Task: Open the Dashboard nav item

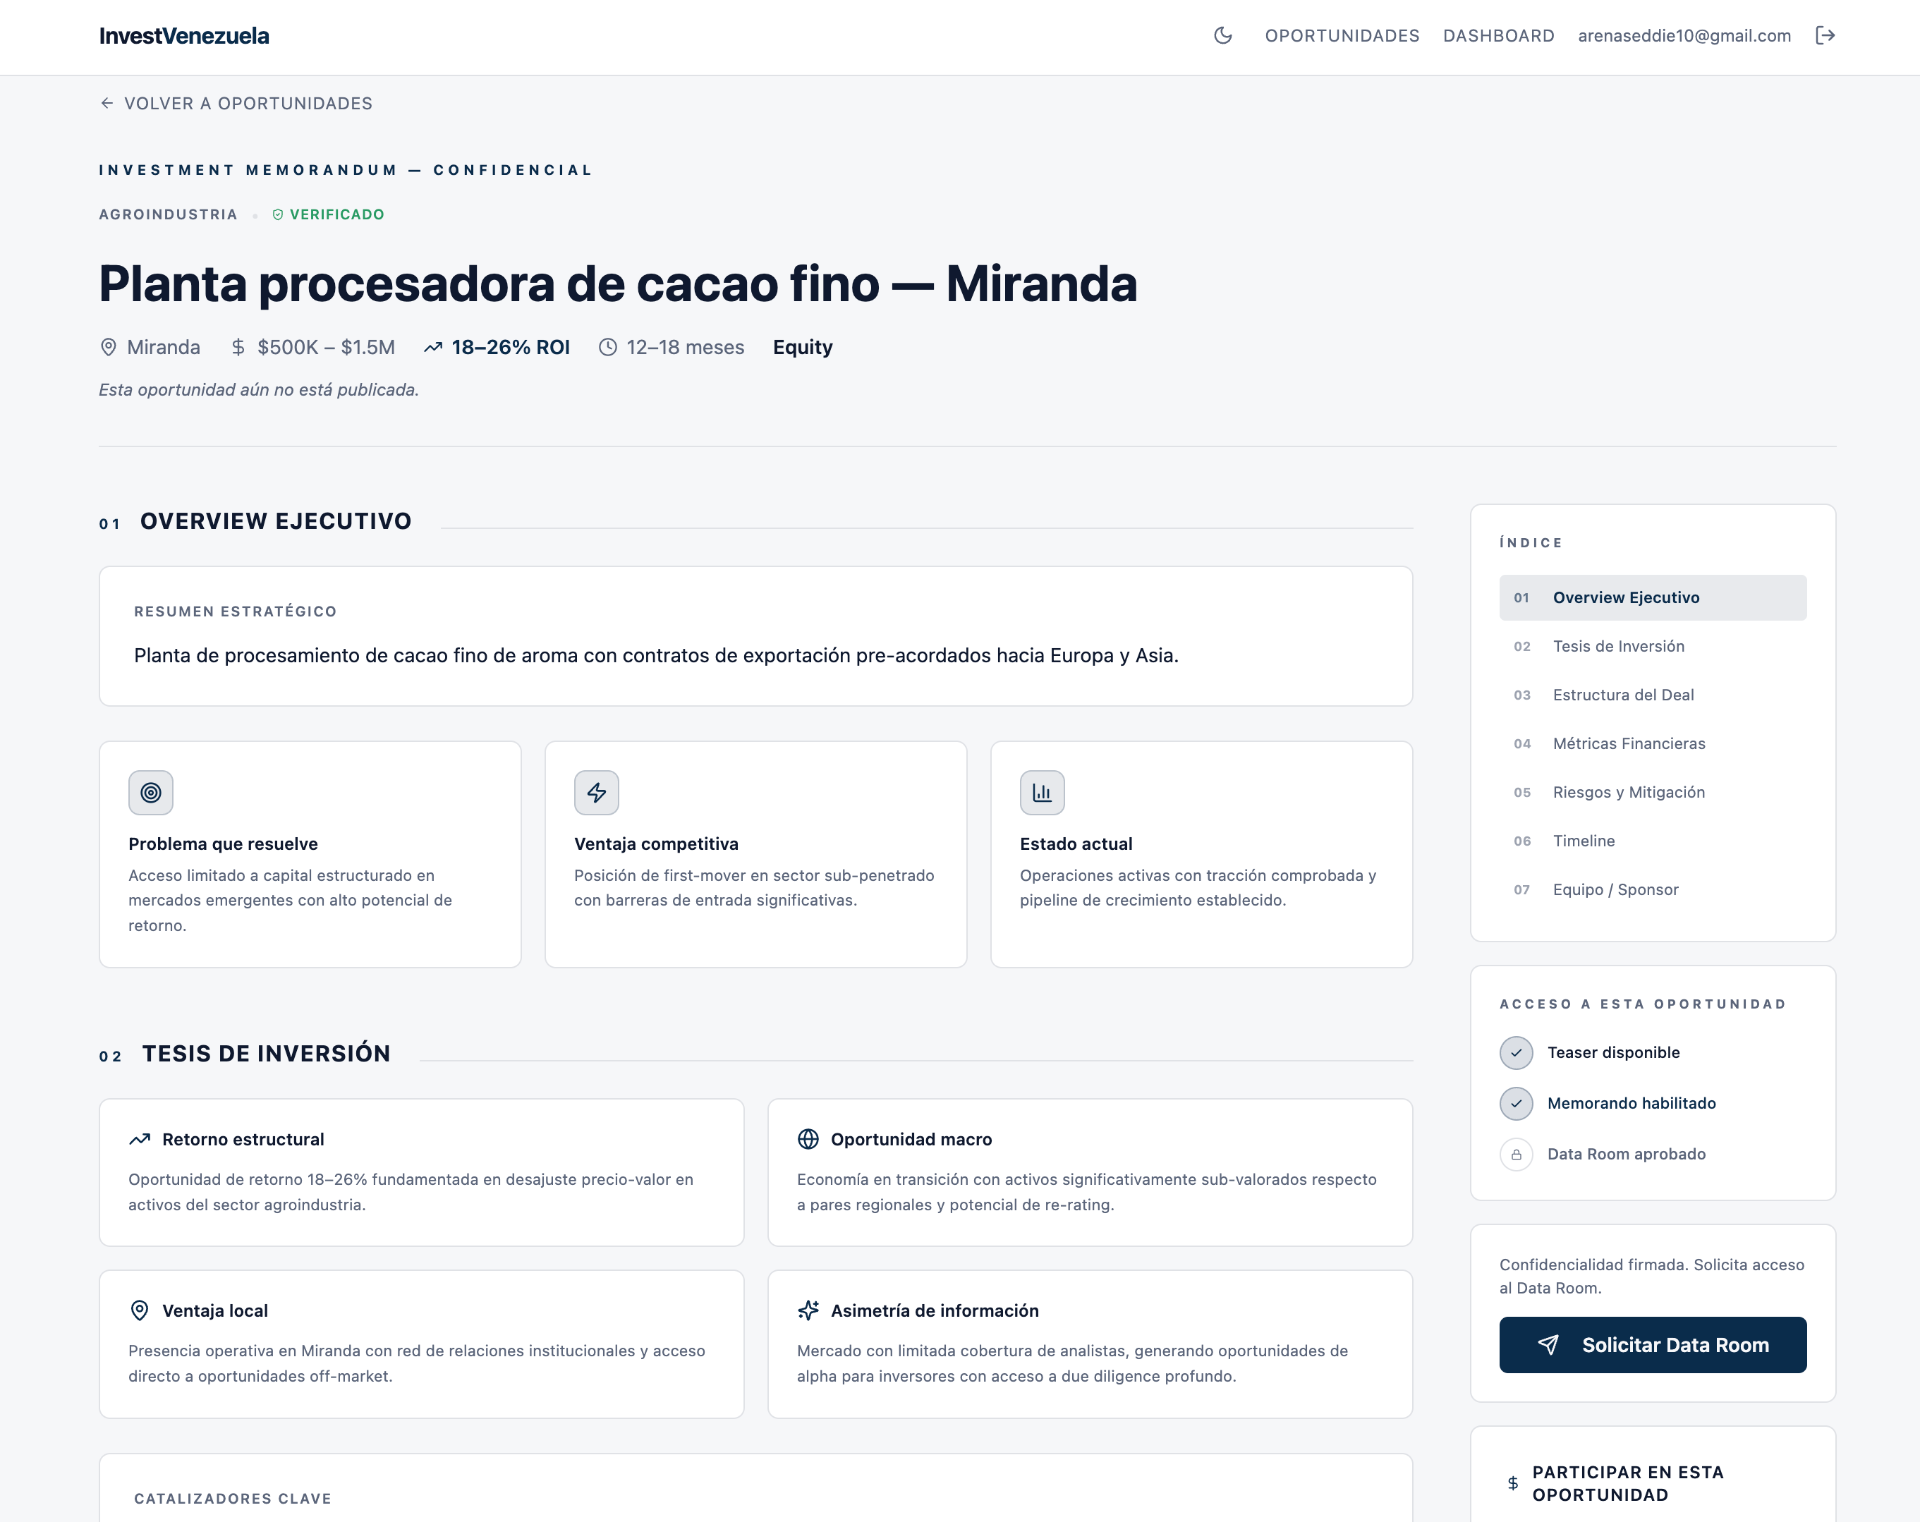Action: coord(1498,36)
